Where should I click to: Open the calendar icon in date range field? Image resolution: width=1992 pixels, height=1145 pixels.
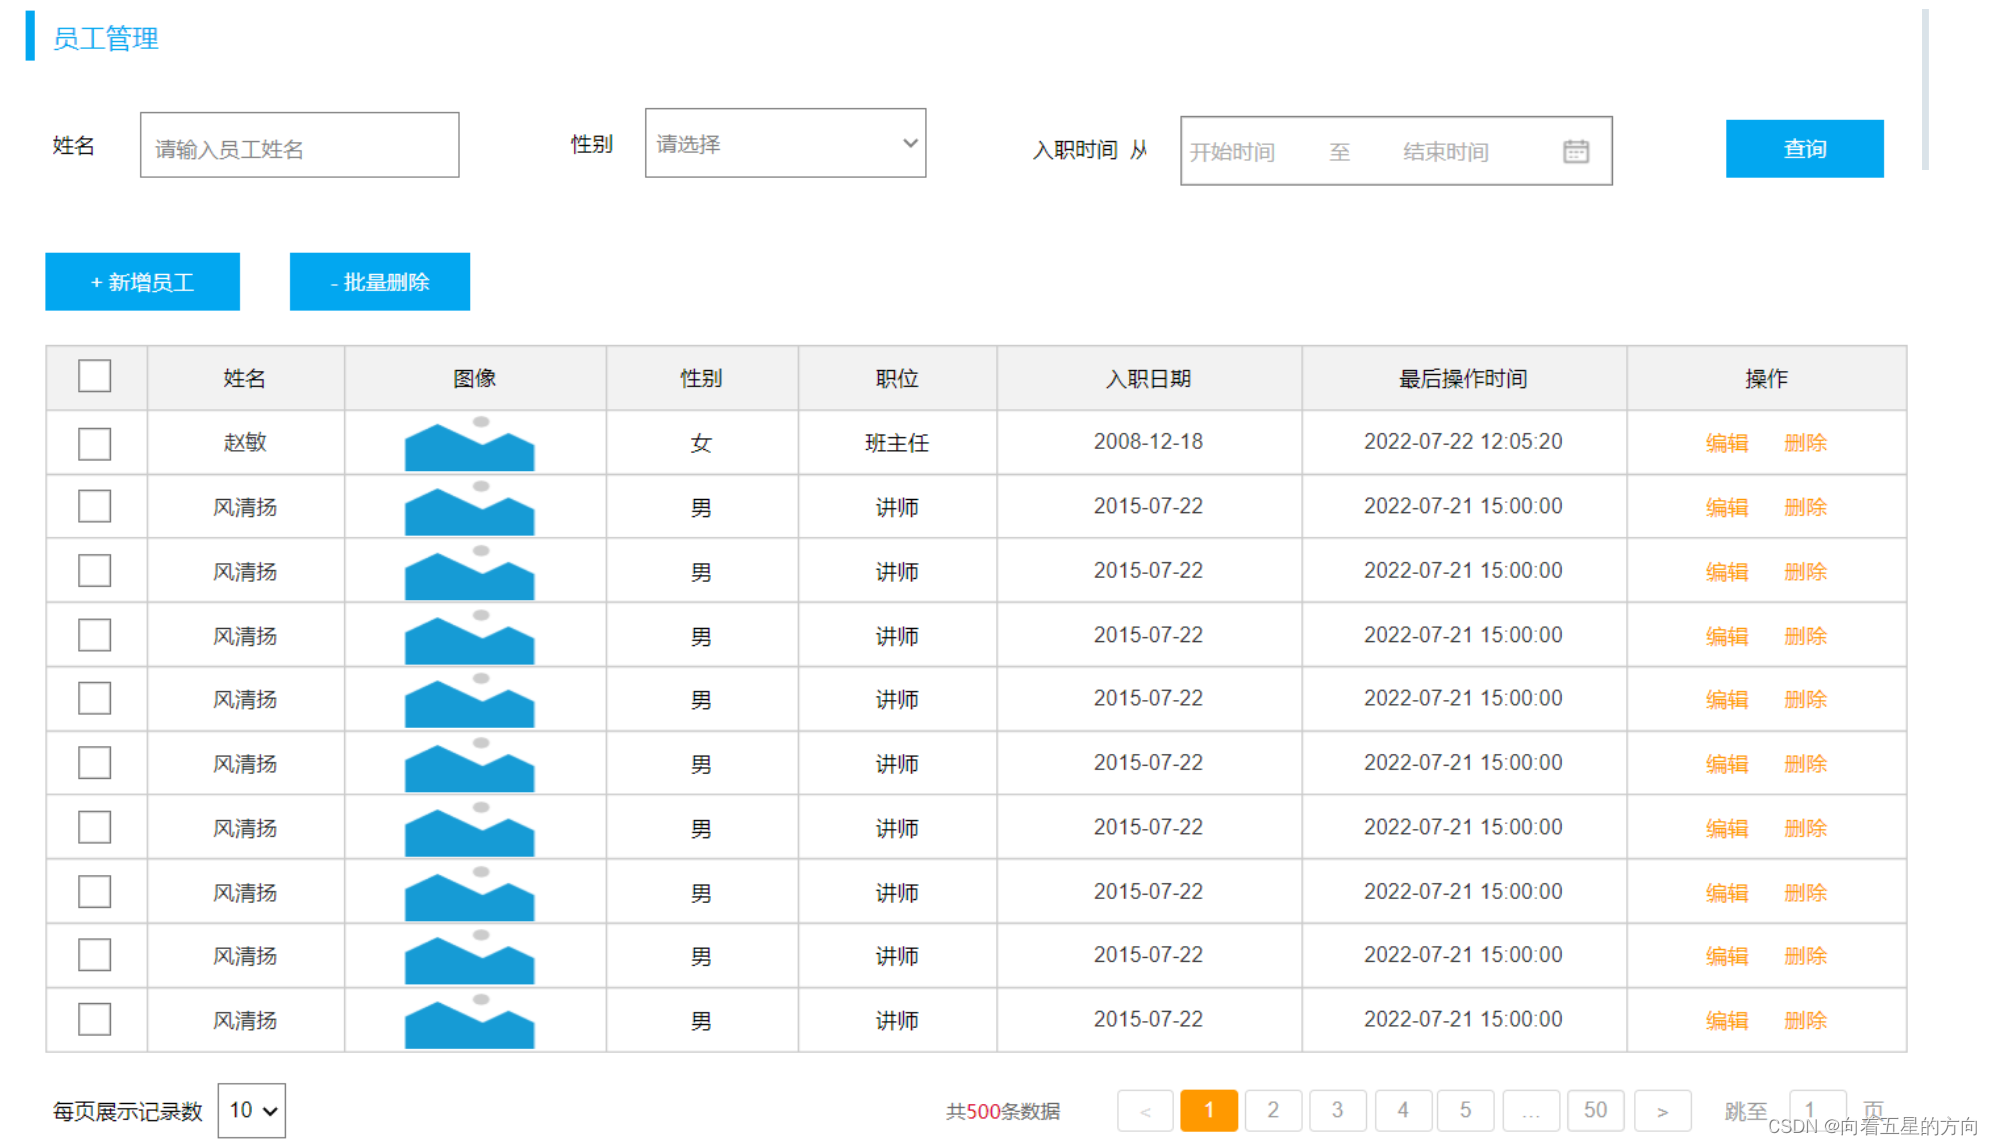tap(1575, 151)
